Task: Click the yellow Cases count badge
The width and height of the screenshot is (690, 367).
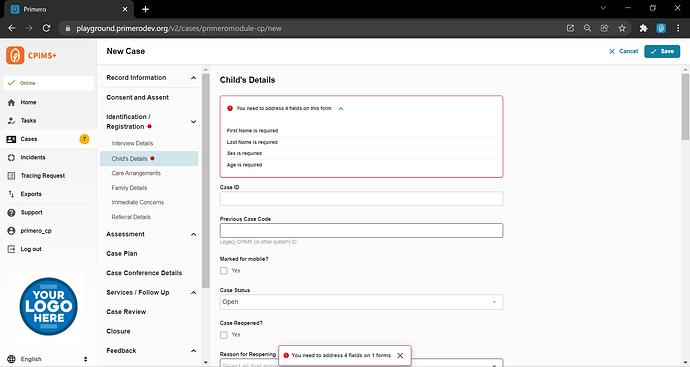Action: [84, 139]
